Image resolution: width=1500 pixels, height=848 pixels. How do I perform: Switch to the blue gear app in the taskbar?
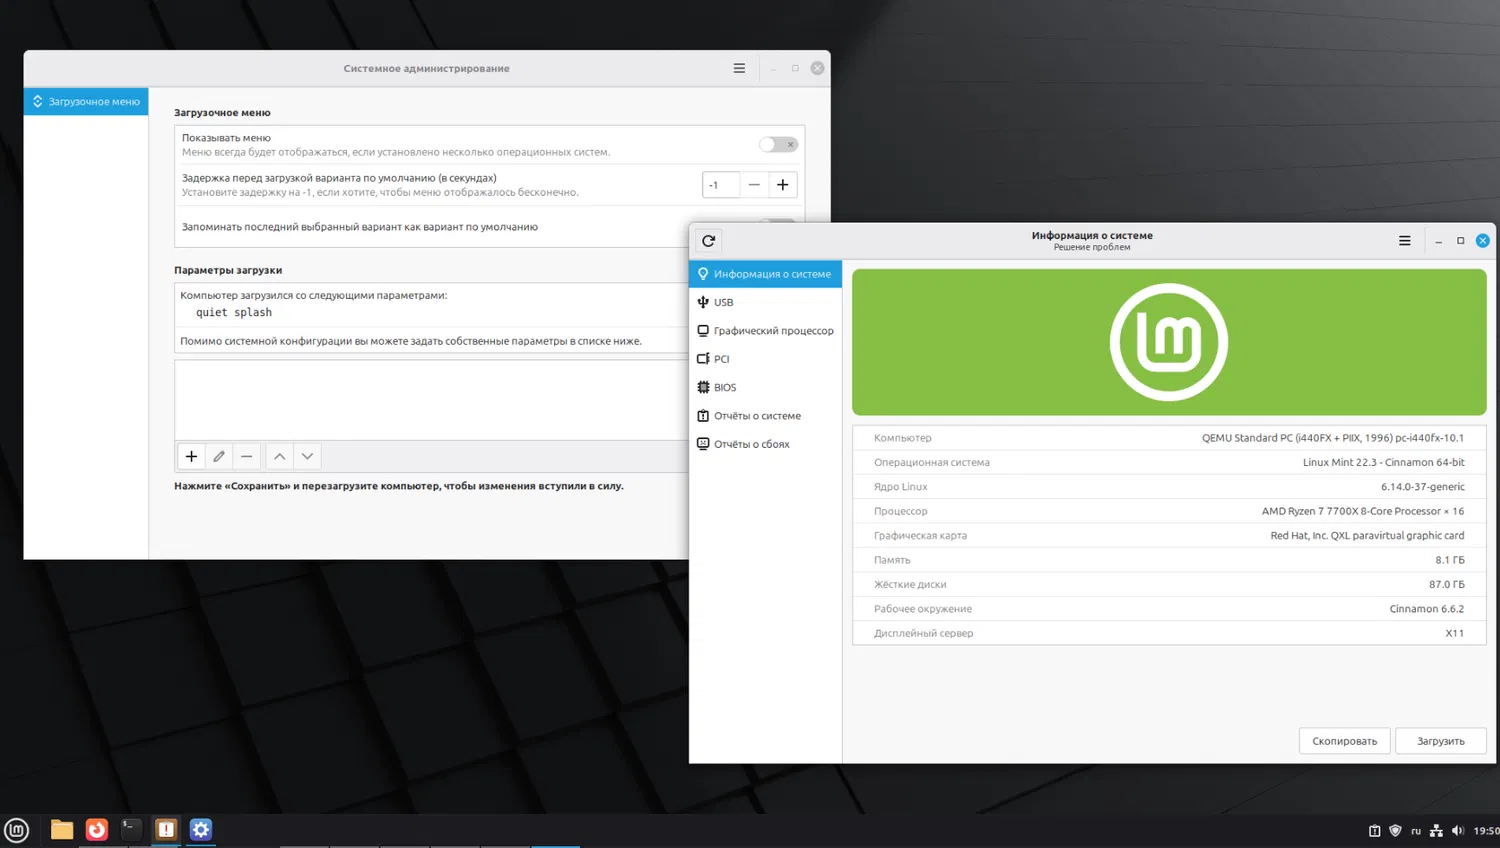201,830
